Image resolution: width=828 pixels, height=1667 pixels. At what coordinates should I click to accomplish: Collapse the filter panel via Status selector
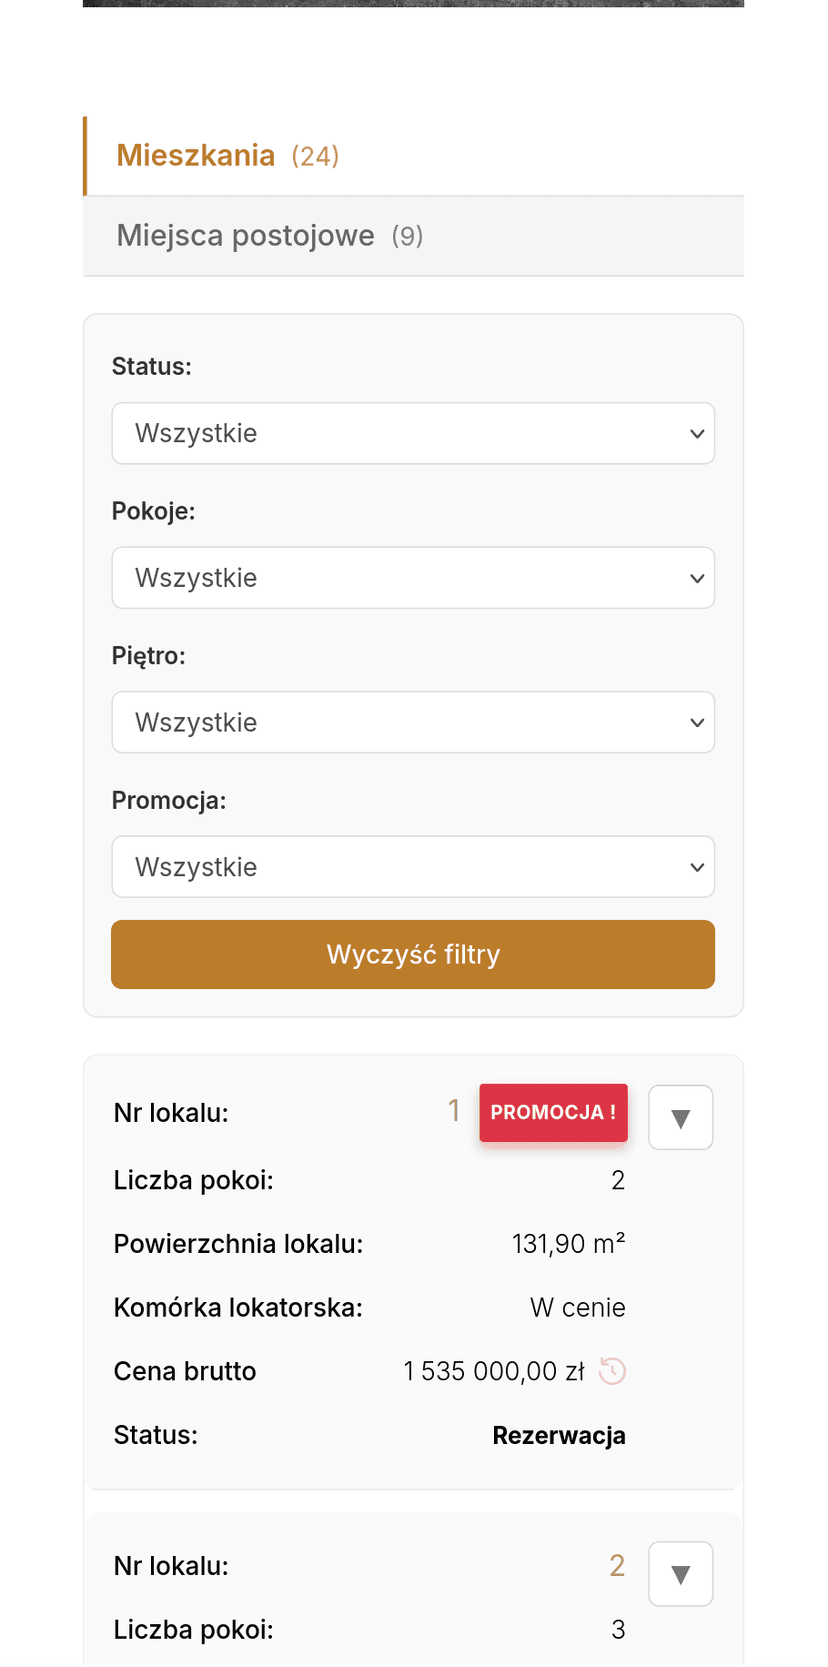tap(413, 433)
